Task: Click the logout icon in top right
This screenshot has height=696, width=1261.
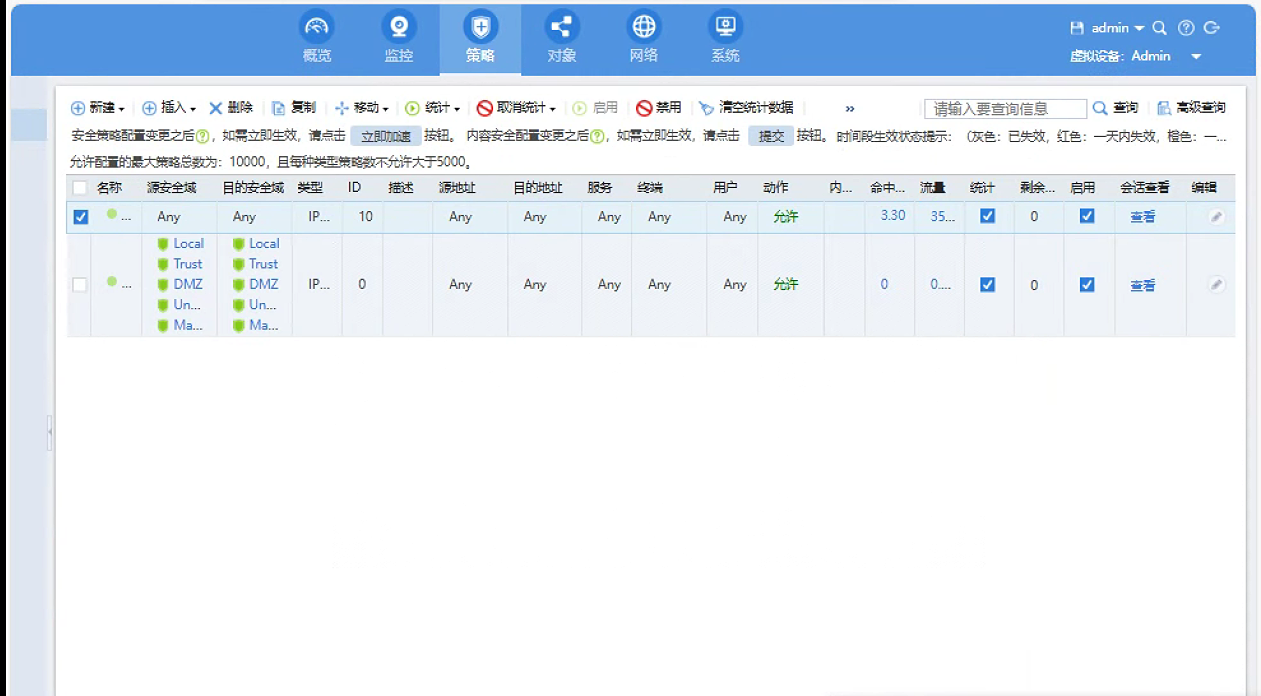Action: pos(1212,28)
